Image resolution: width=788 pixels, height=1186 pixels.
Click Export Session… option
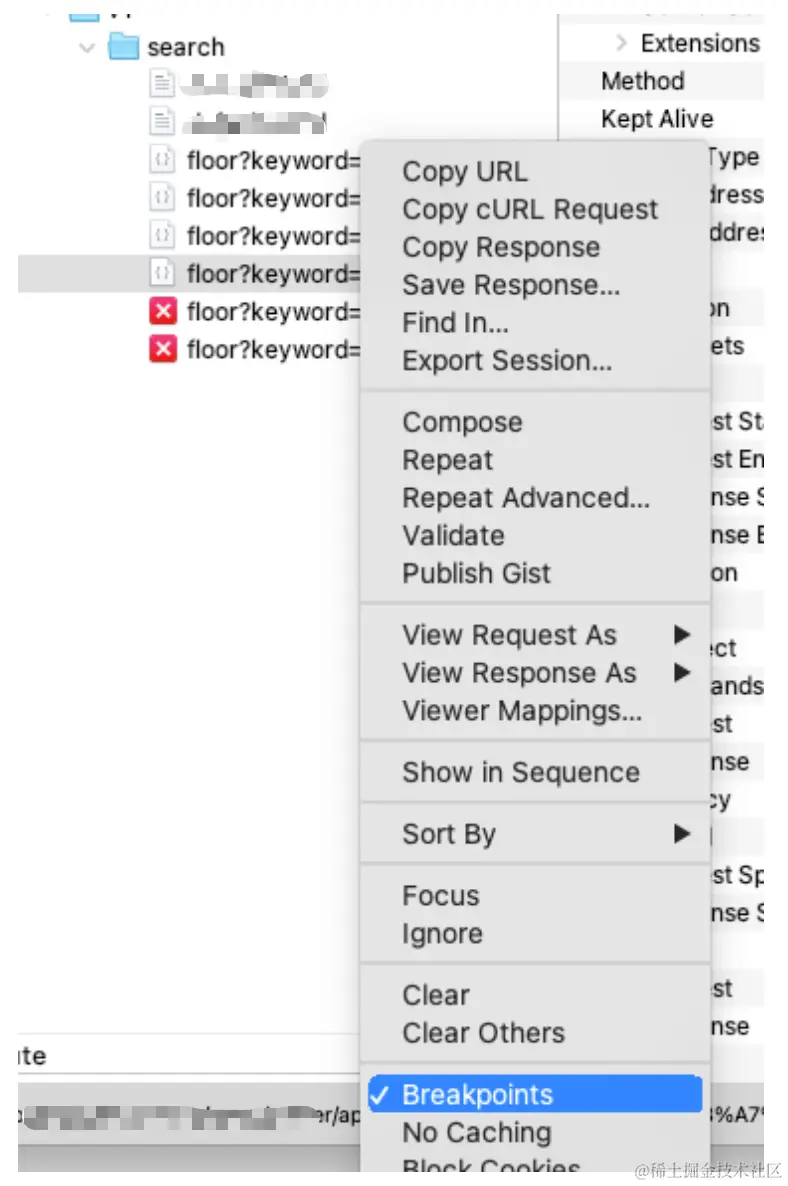point(507,360)
